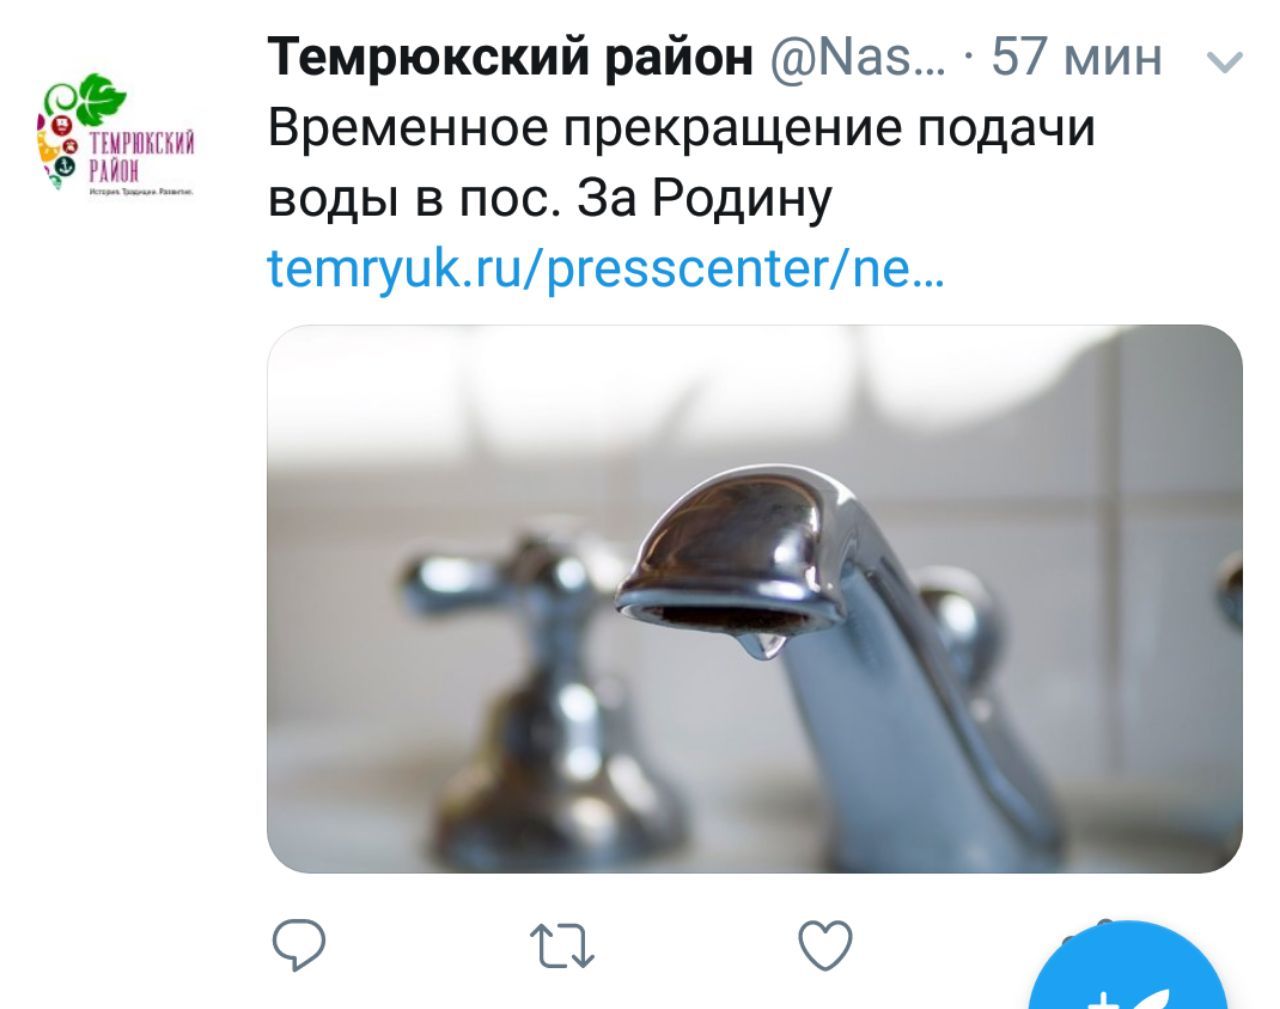
Task: Follow the temryuk.ru/presscenter link
Action: [x=606, y=268]
